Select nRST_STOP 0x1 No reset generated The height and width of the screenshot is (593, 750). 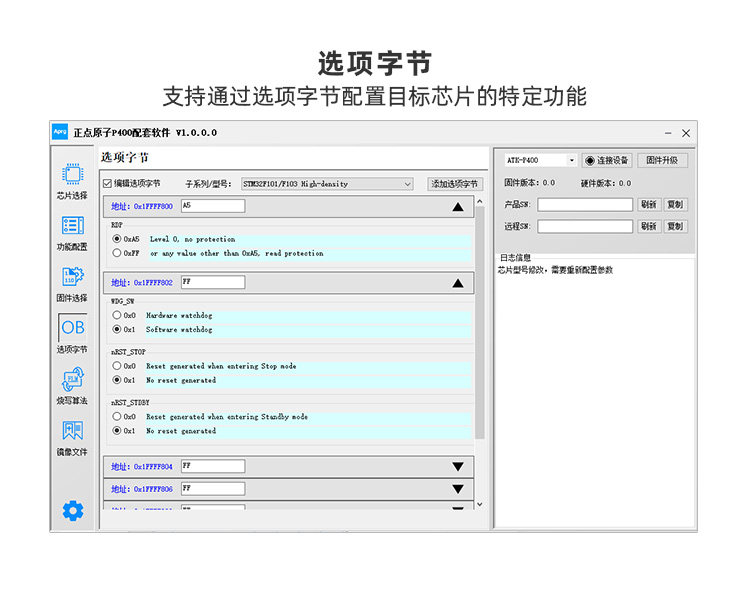tap(117, 380)
